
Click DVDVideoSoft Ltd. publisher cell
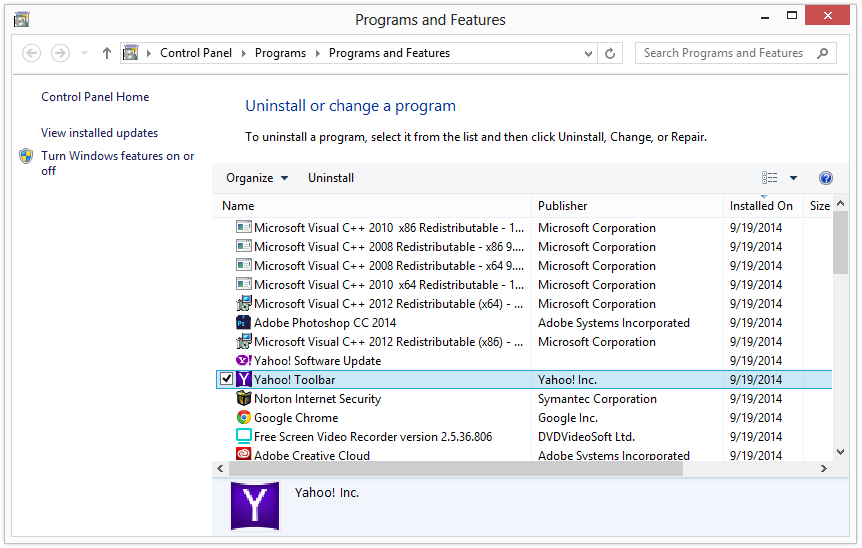[586, 437]
